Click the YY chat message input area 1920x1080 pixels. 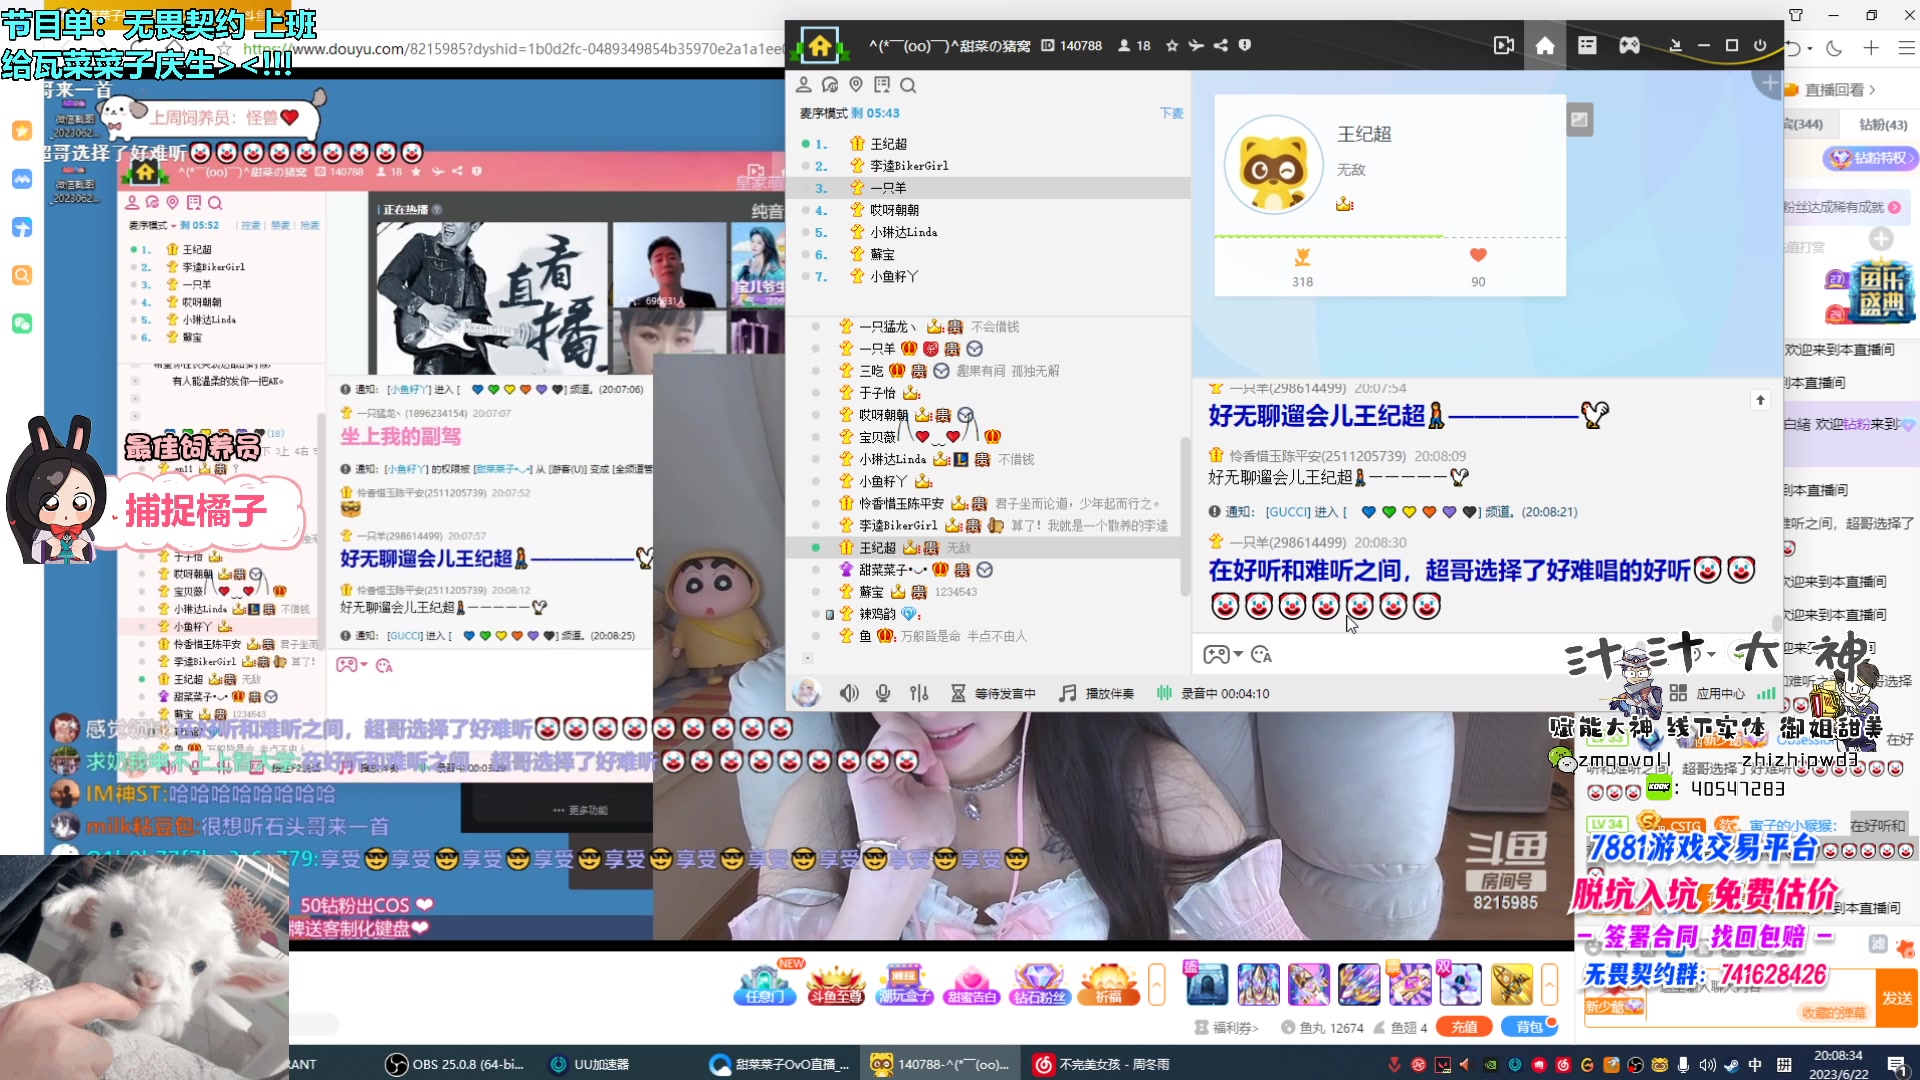click(1400, 655)
